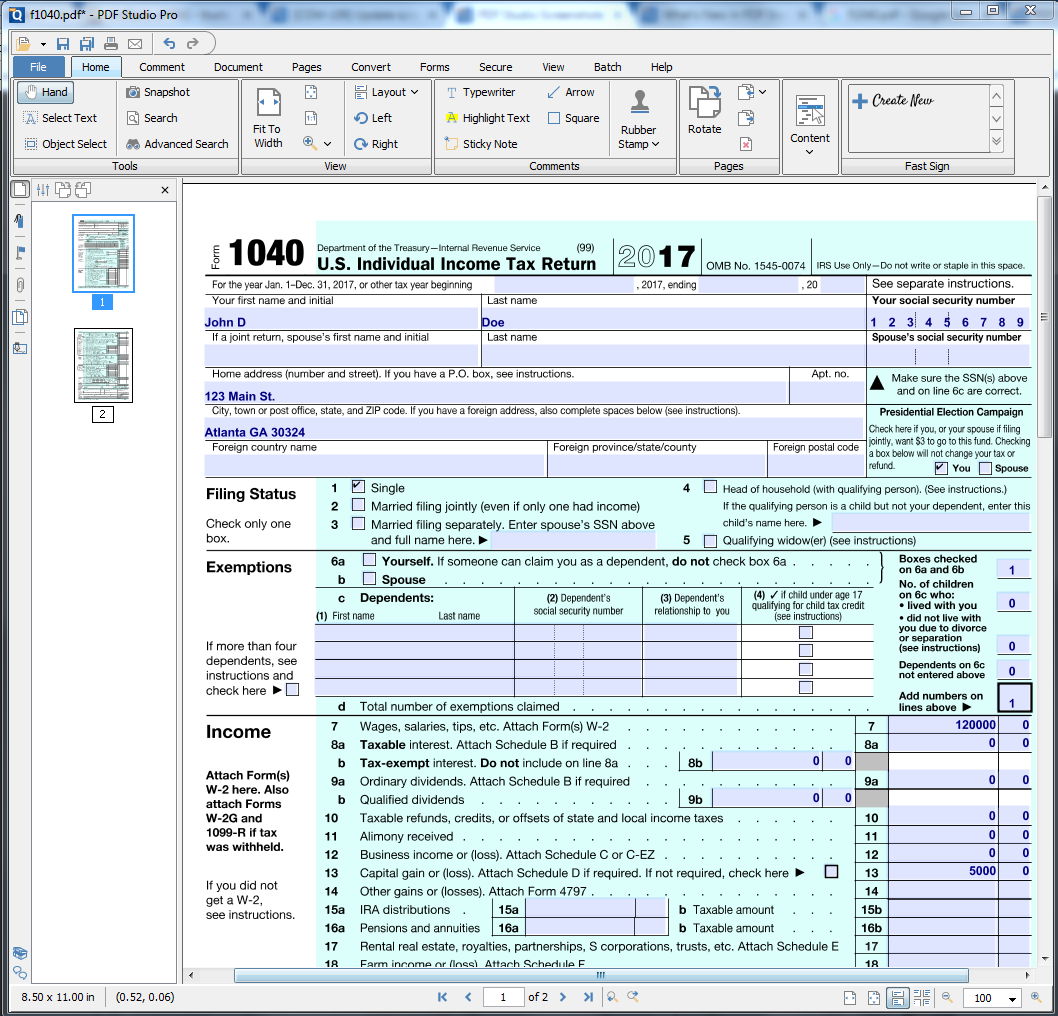Check the Single filing status box
1058x1016 pixels.
click(x=358, y=486)
